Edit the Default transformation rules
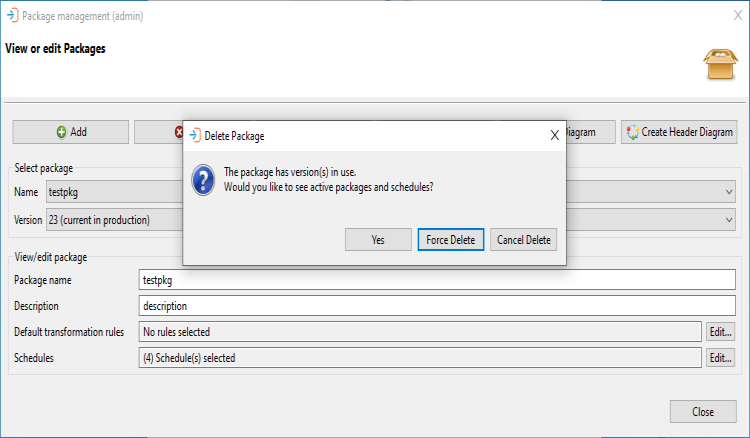The width and height of the screenshot is (750, 438). [721, 331]
